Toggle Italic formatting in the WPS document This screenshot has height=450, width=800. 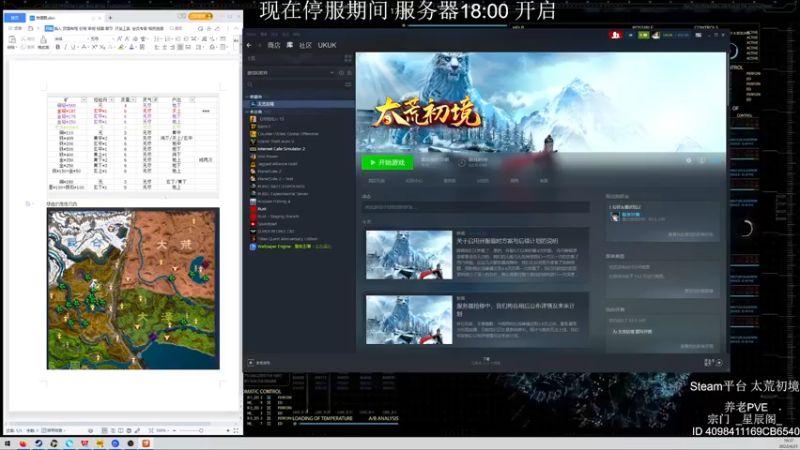click(65, 47)
